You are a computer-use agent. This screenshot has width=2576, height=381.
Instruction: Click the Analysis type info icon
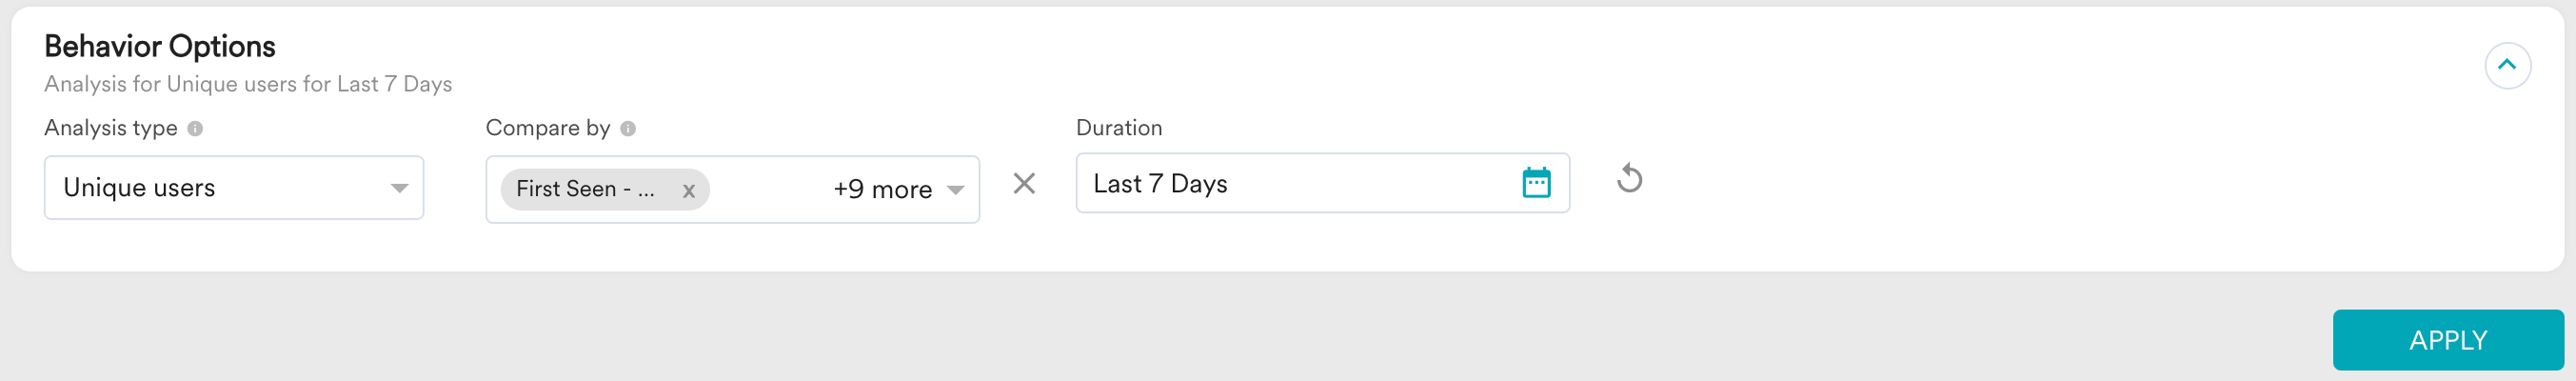click(195, 129)
